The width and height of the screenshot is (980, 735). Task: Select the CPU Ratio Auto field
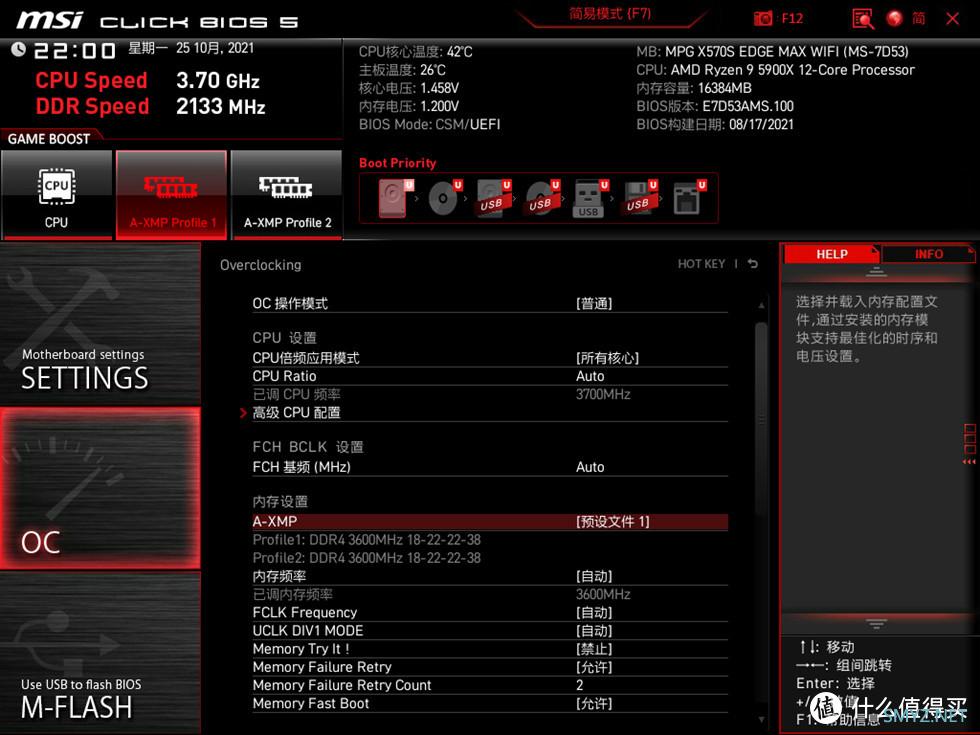(x=490, y=376)
